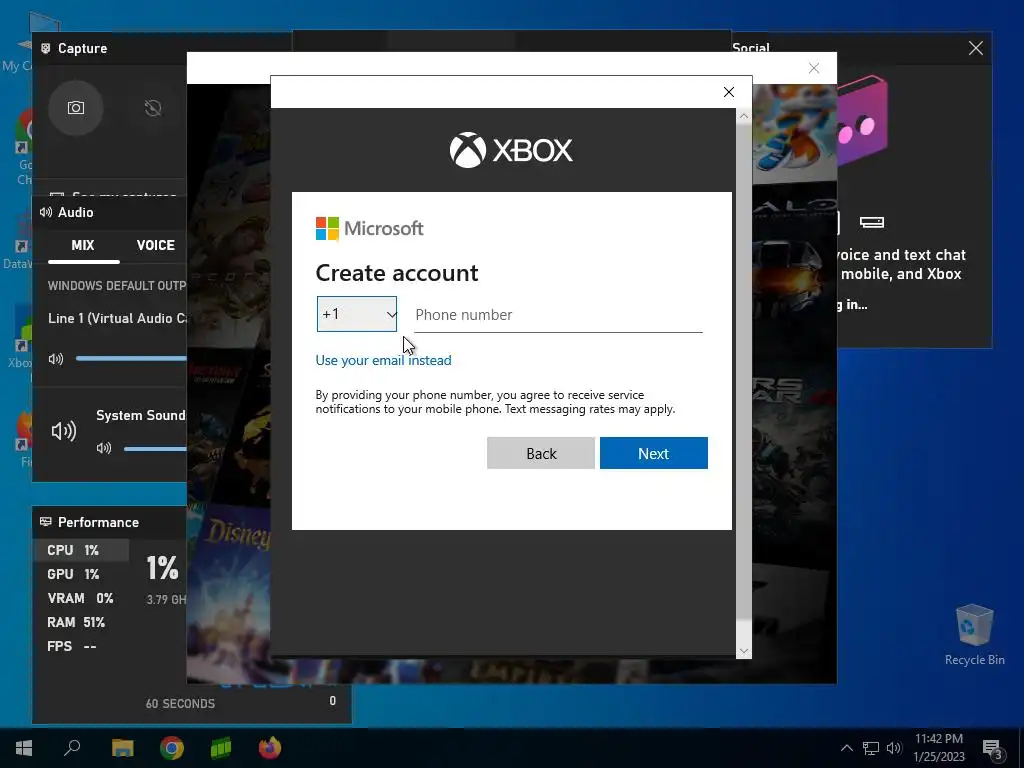Switch to the VOICE tab in Audio
Screen dimensions: 1024x768
pyautogui.click(x=155, y=246)
